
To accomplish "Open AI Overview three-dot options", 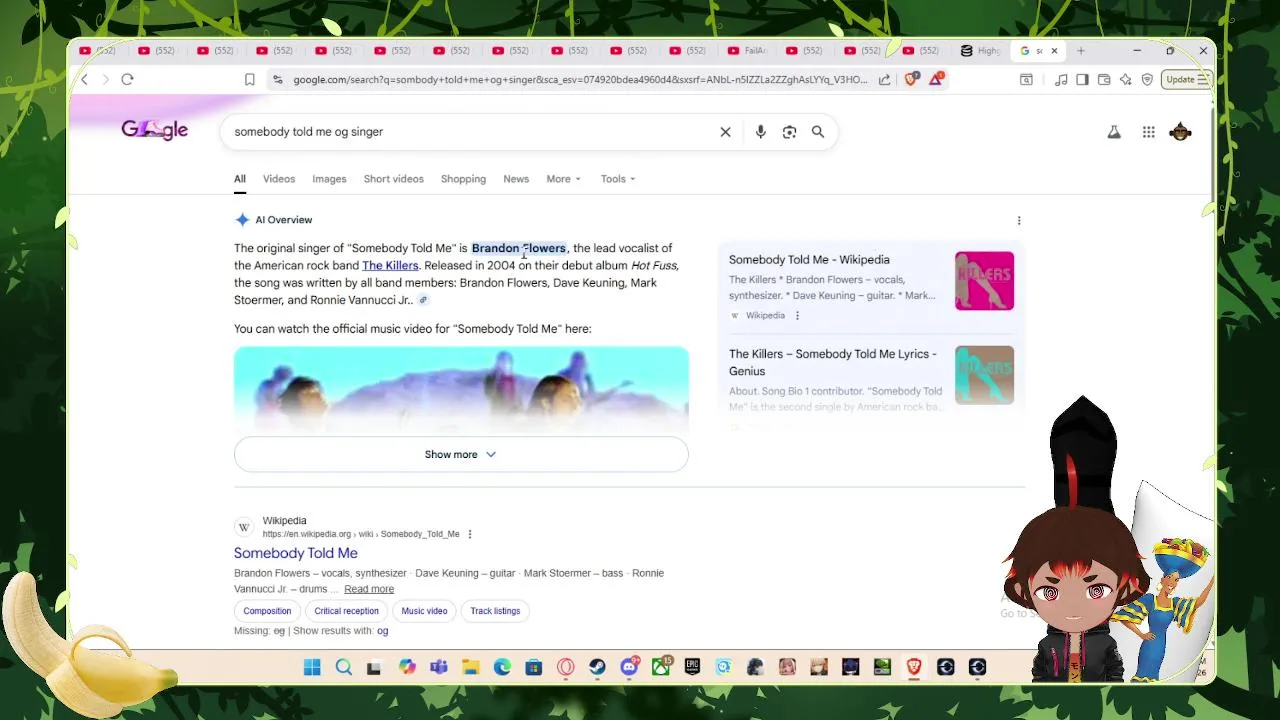I will tap(1019, 220).
